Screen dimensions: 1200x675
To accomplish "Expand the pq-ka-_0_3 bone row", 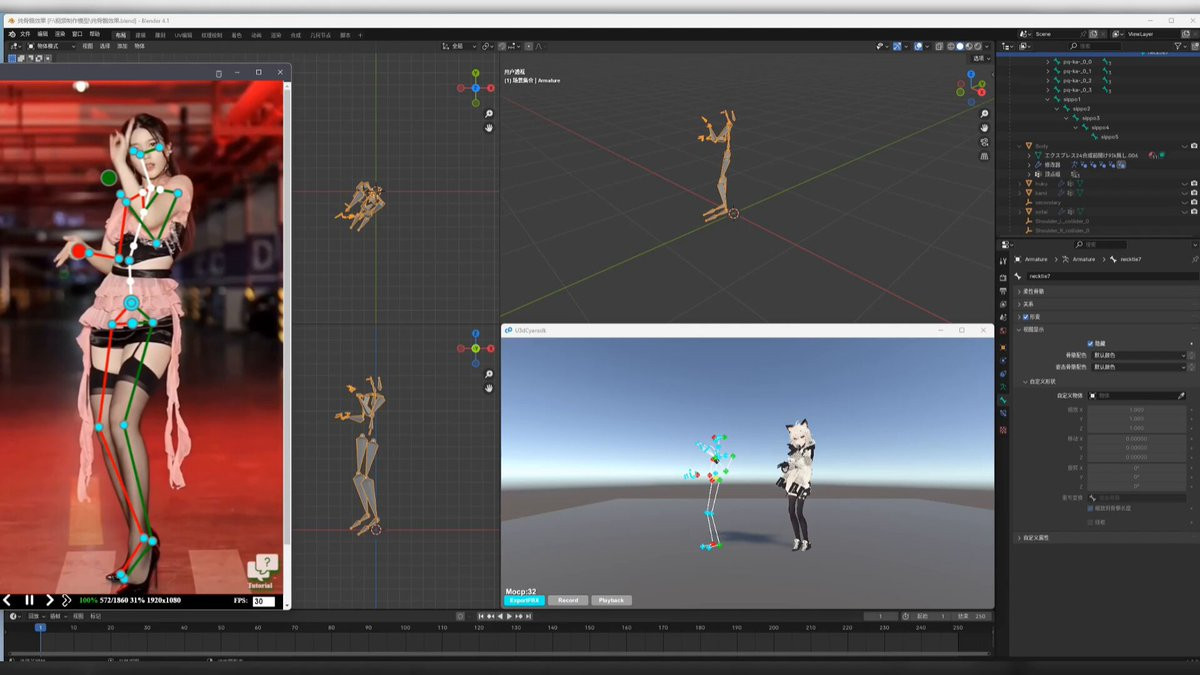I will coord(1048,90).
